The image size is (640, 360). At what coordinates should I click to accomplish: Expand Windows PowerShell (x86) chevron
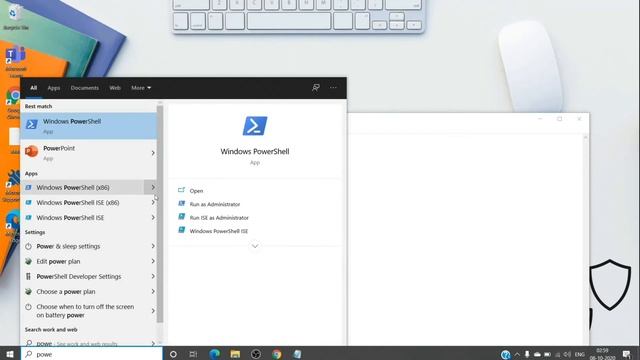point(153,187)
